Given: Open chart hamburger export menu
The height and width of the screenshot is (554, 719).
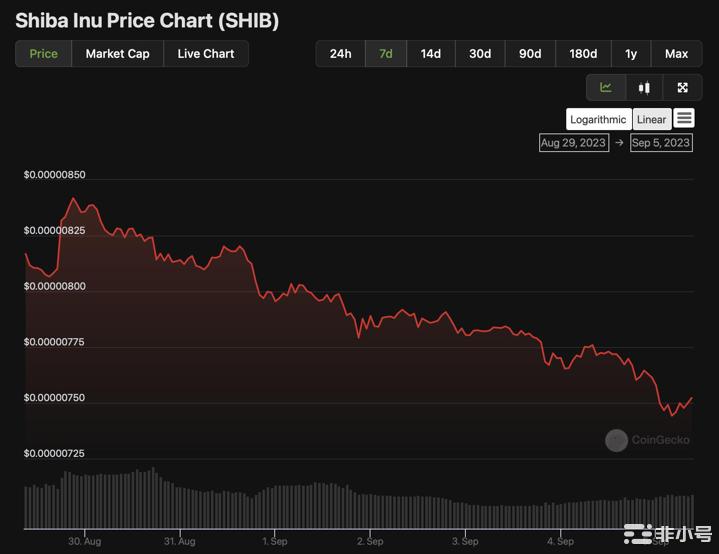Looking at the screenshot, I should [x=684, y=118].
